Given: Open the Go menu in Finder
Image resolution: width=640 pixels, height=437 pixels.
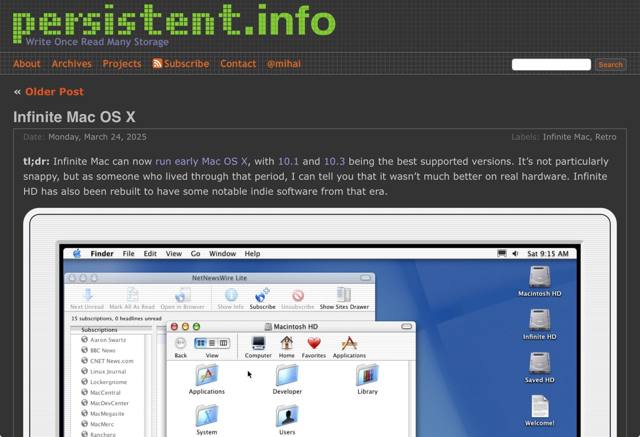Looking at the screenshot, I should (196, 254).
